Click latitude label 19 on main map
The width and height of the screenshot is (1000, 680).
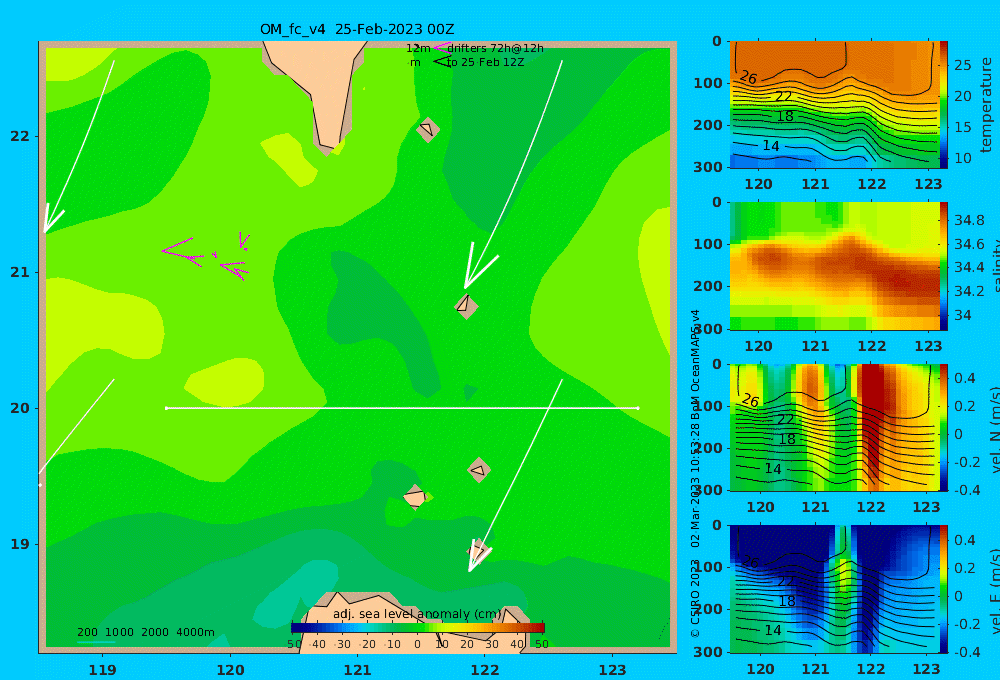click(20, 544)
